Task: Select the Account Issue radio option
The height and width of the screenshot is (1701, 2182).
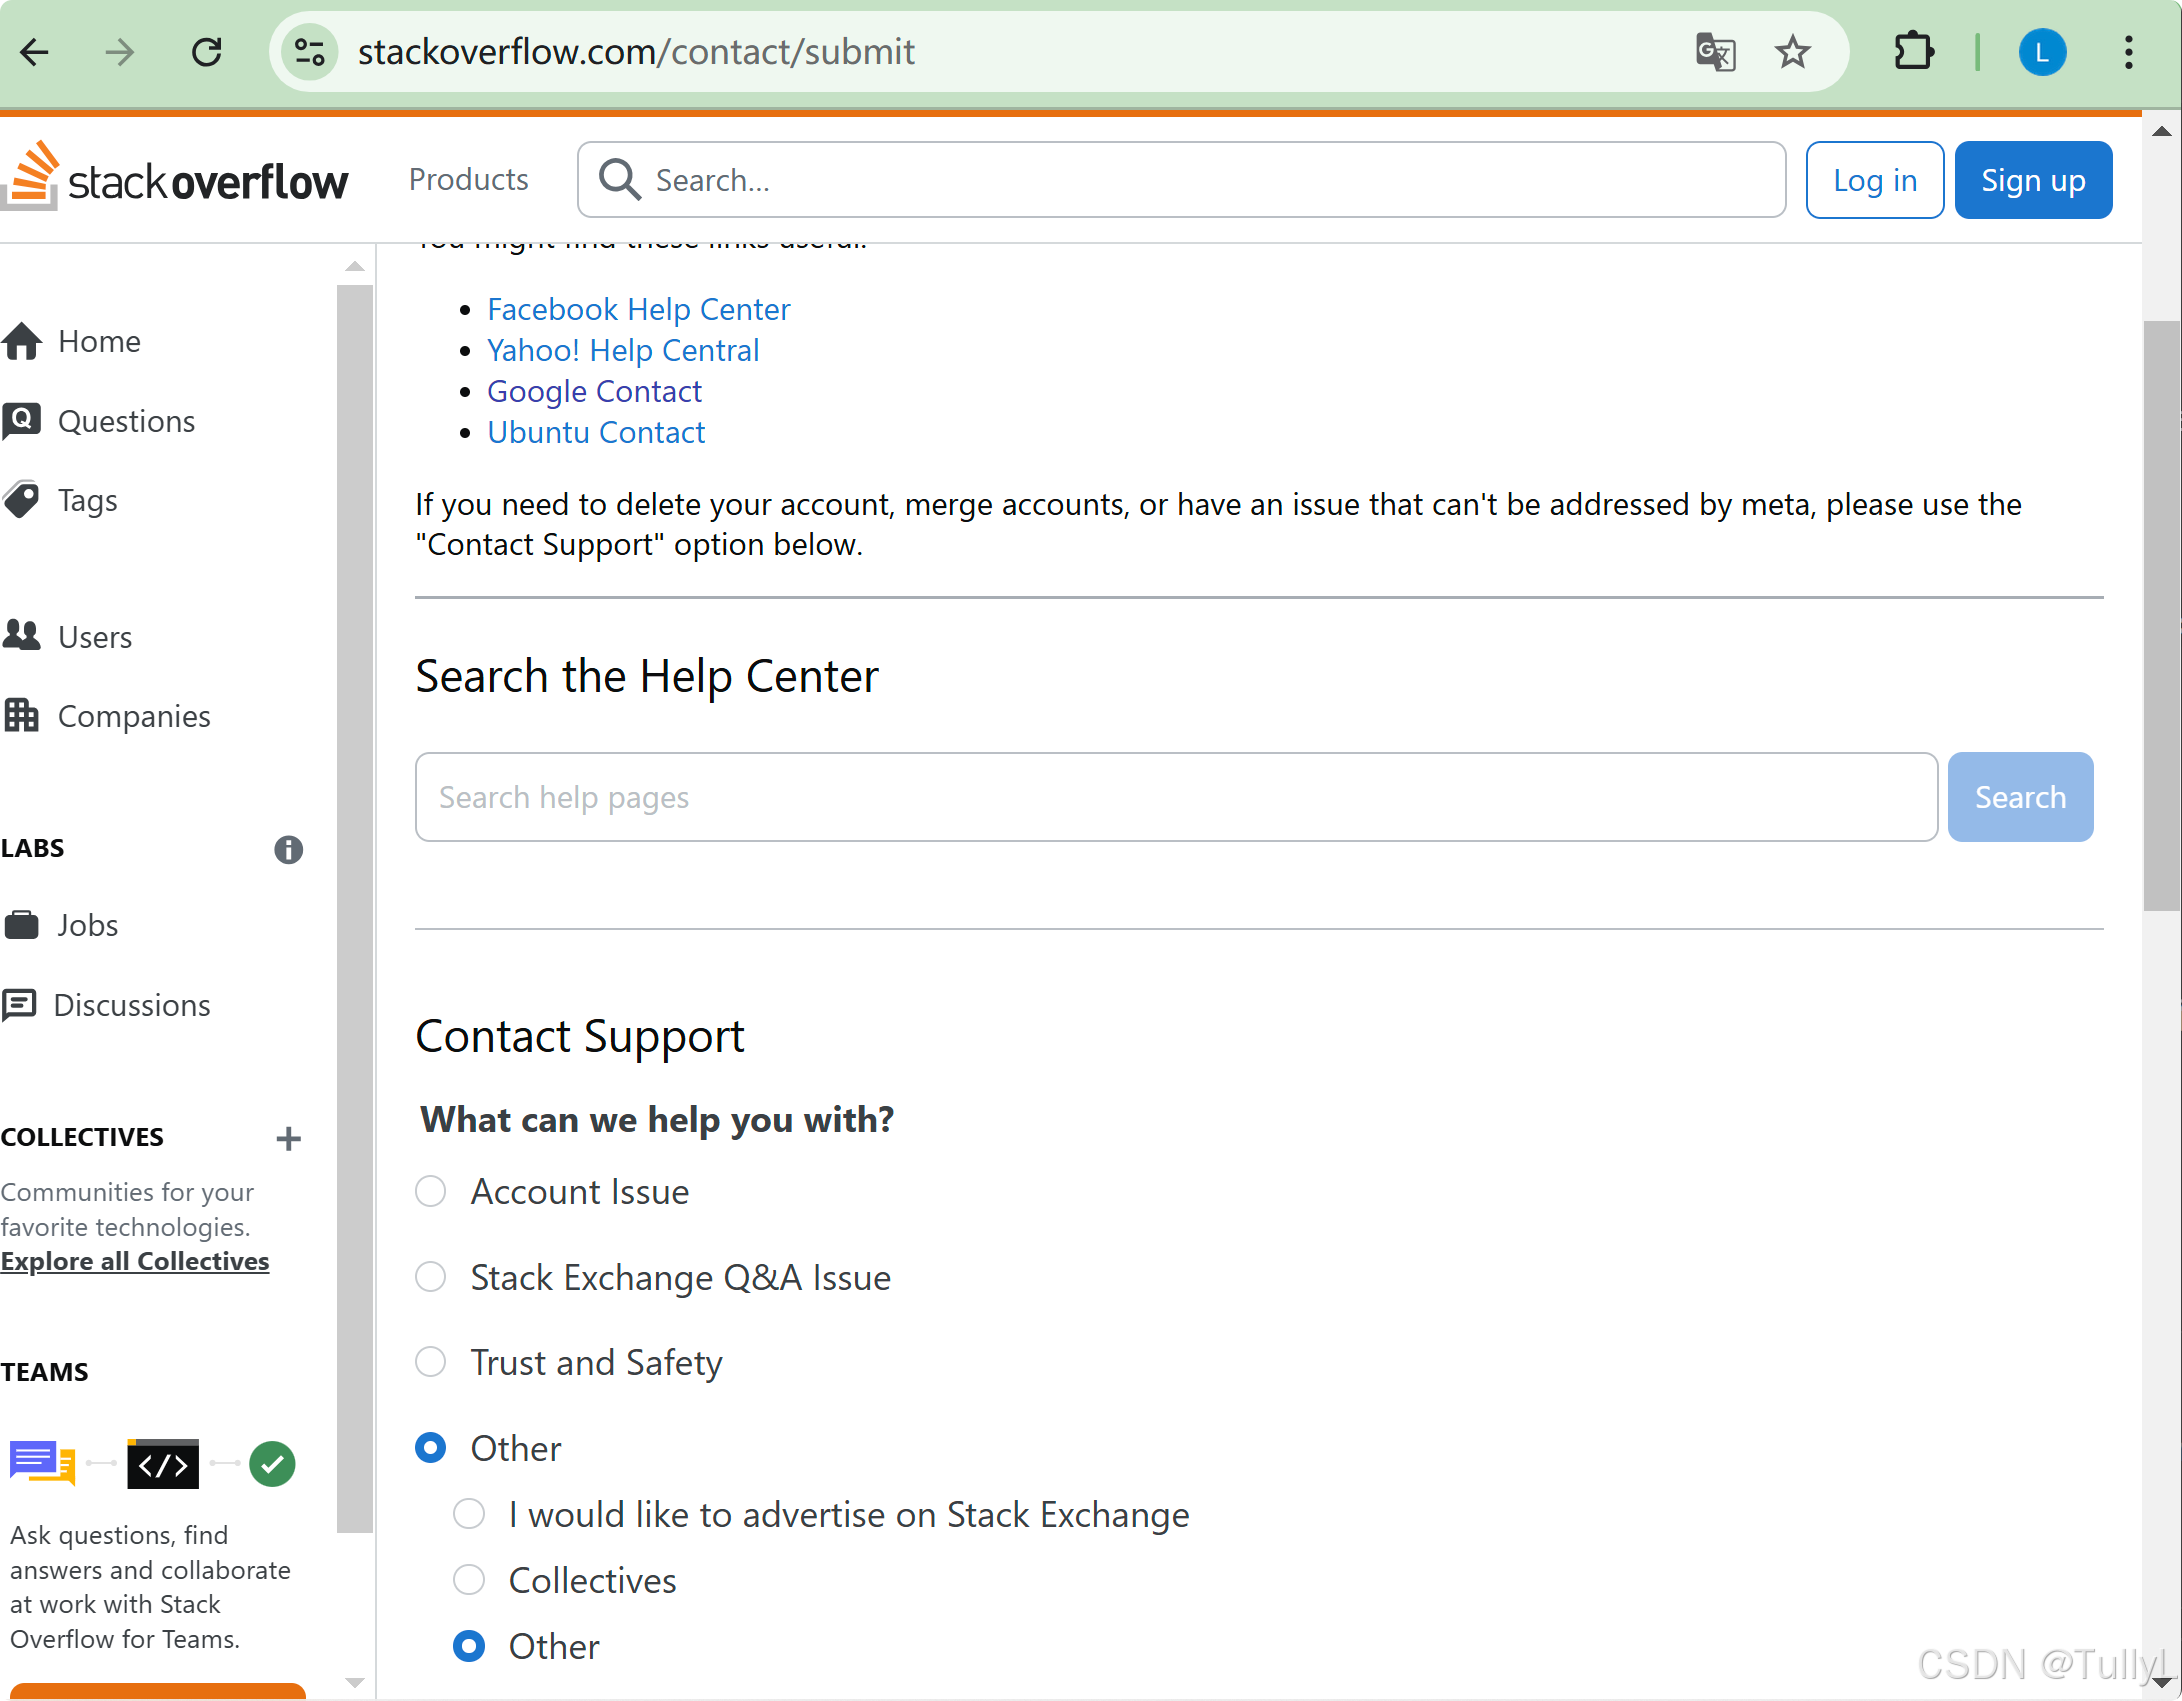Action: [430, 1191]
